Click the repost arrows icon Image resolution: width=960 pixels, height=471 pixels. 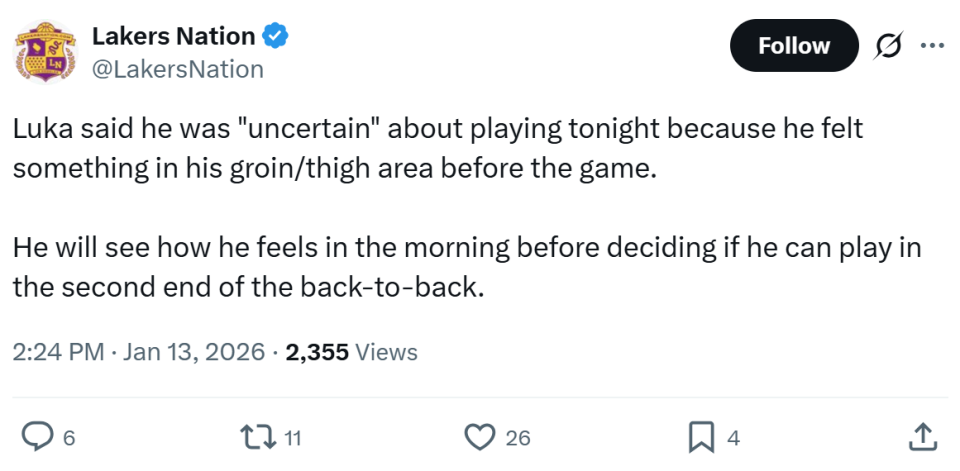258,436
